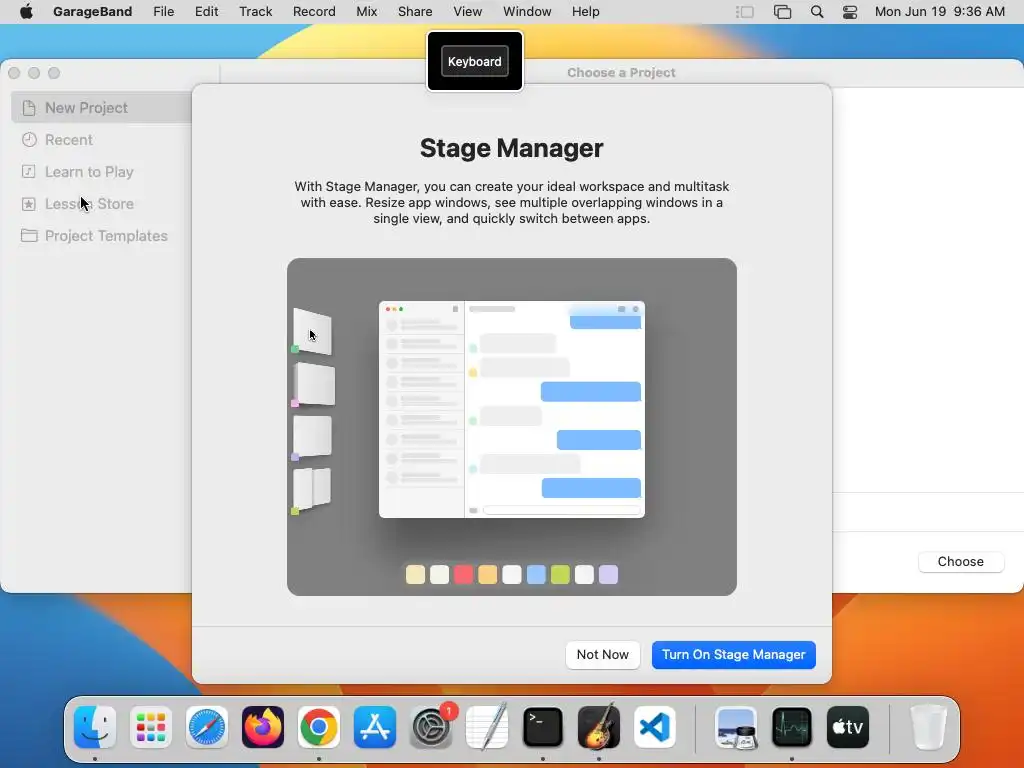Click the date and time in menu bar
The image size is (1024, 768).
939,12
